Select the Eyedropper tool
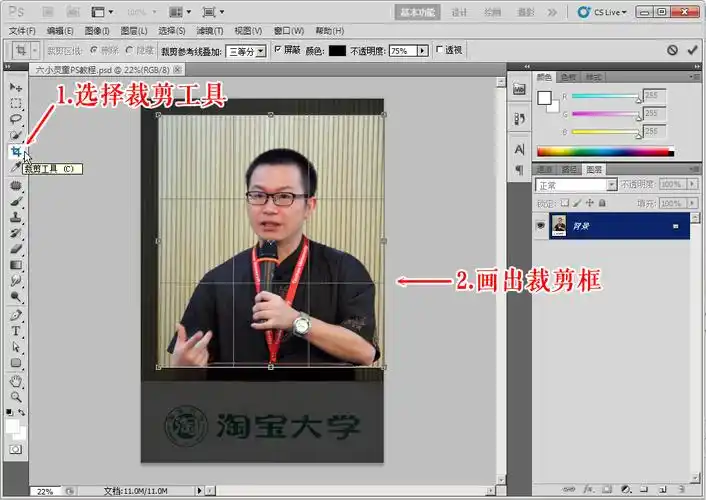 15,167
